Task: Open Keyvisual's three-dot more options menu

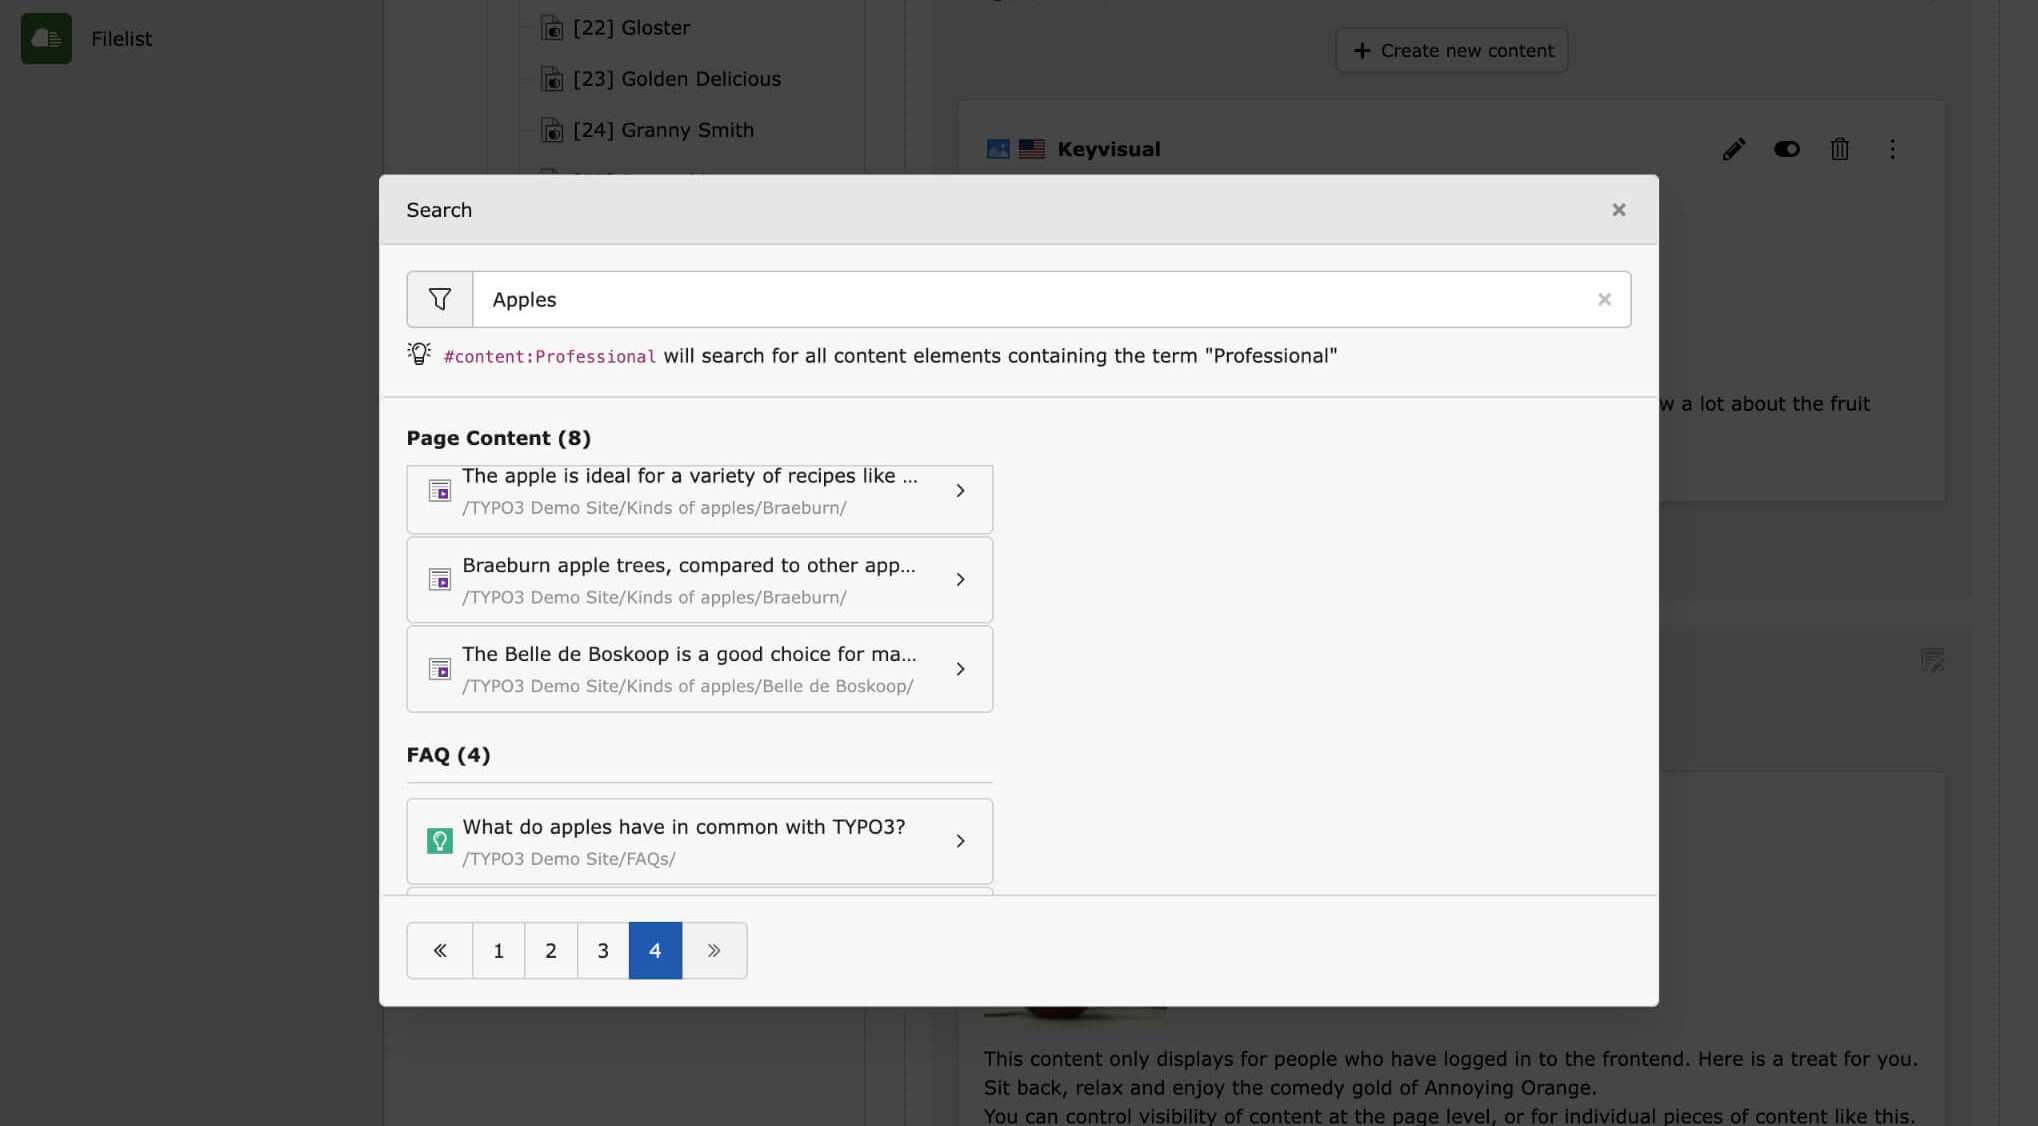Action: 1891,149
